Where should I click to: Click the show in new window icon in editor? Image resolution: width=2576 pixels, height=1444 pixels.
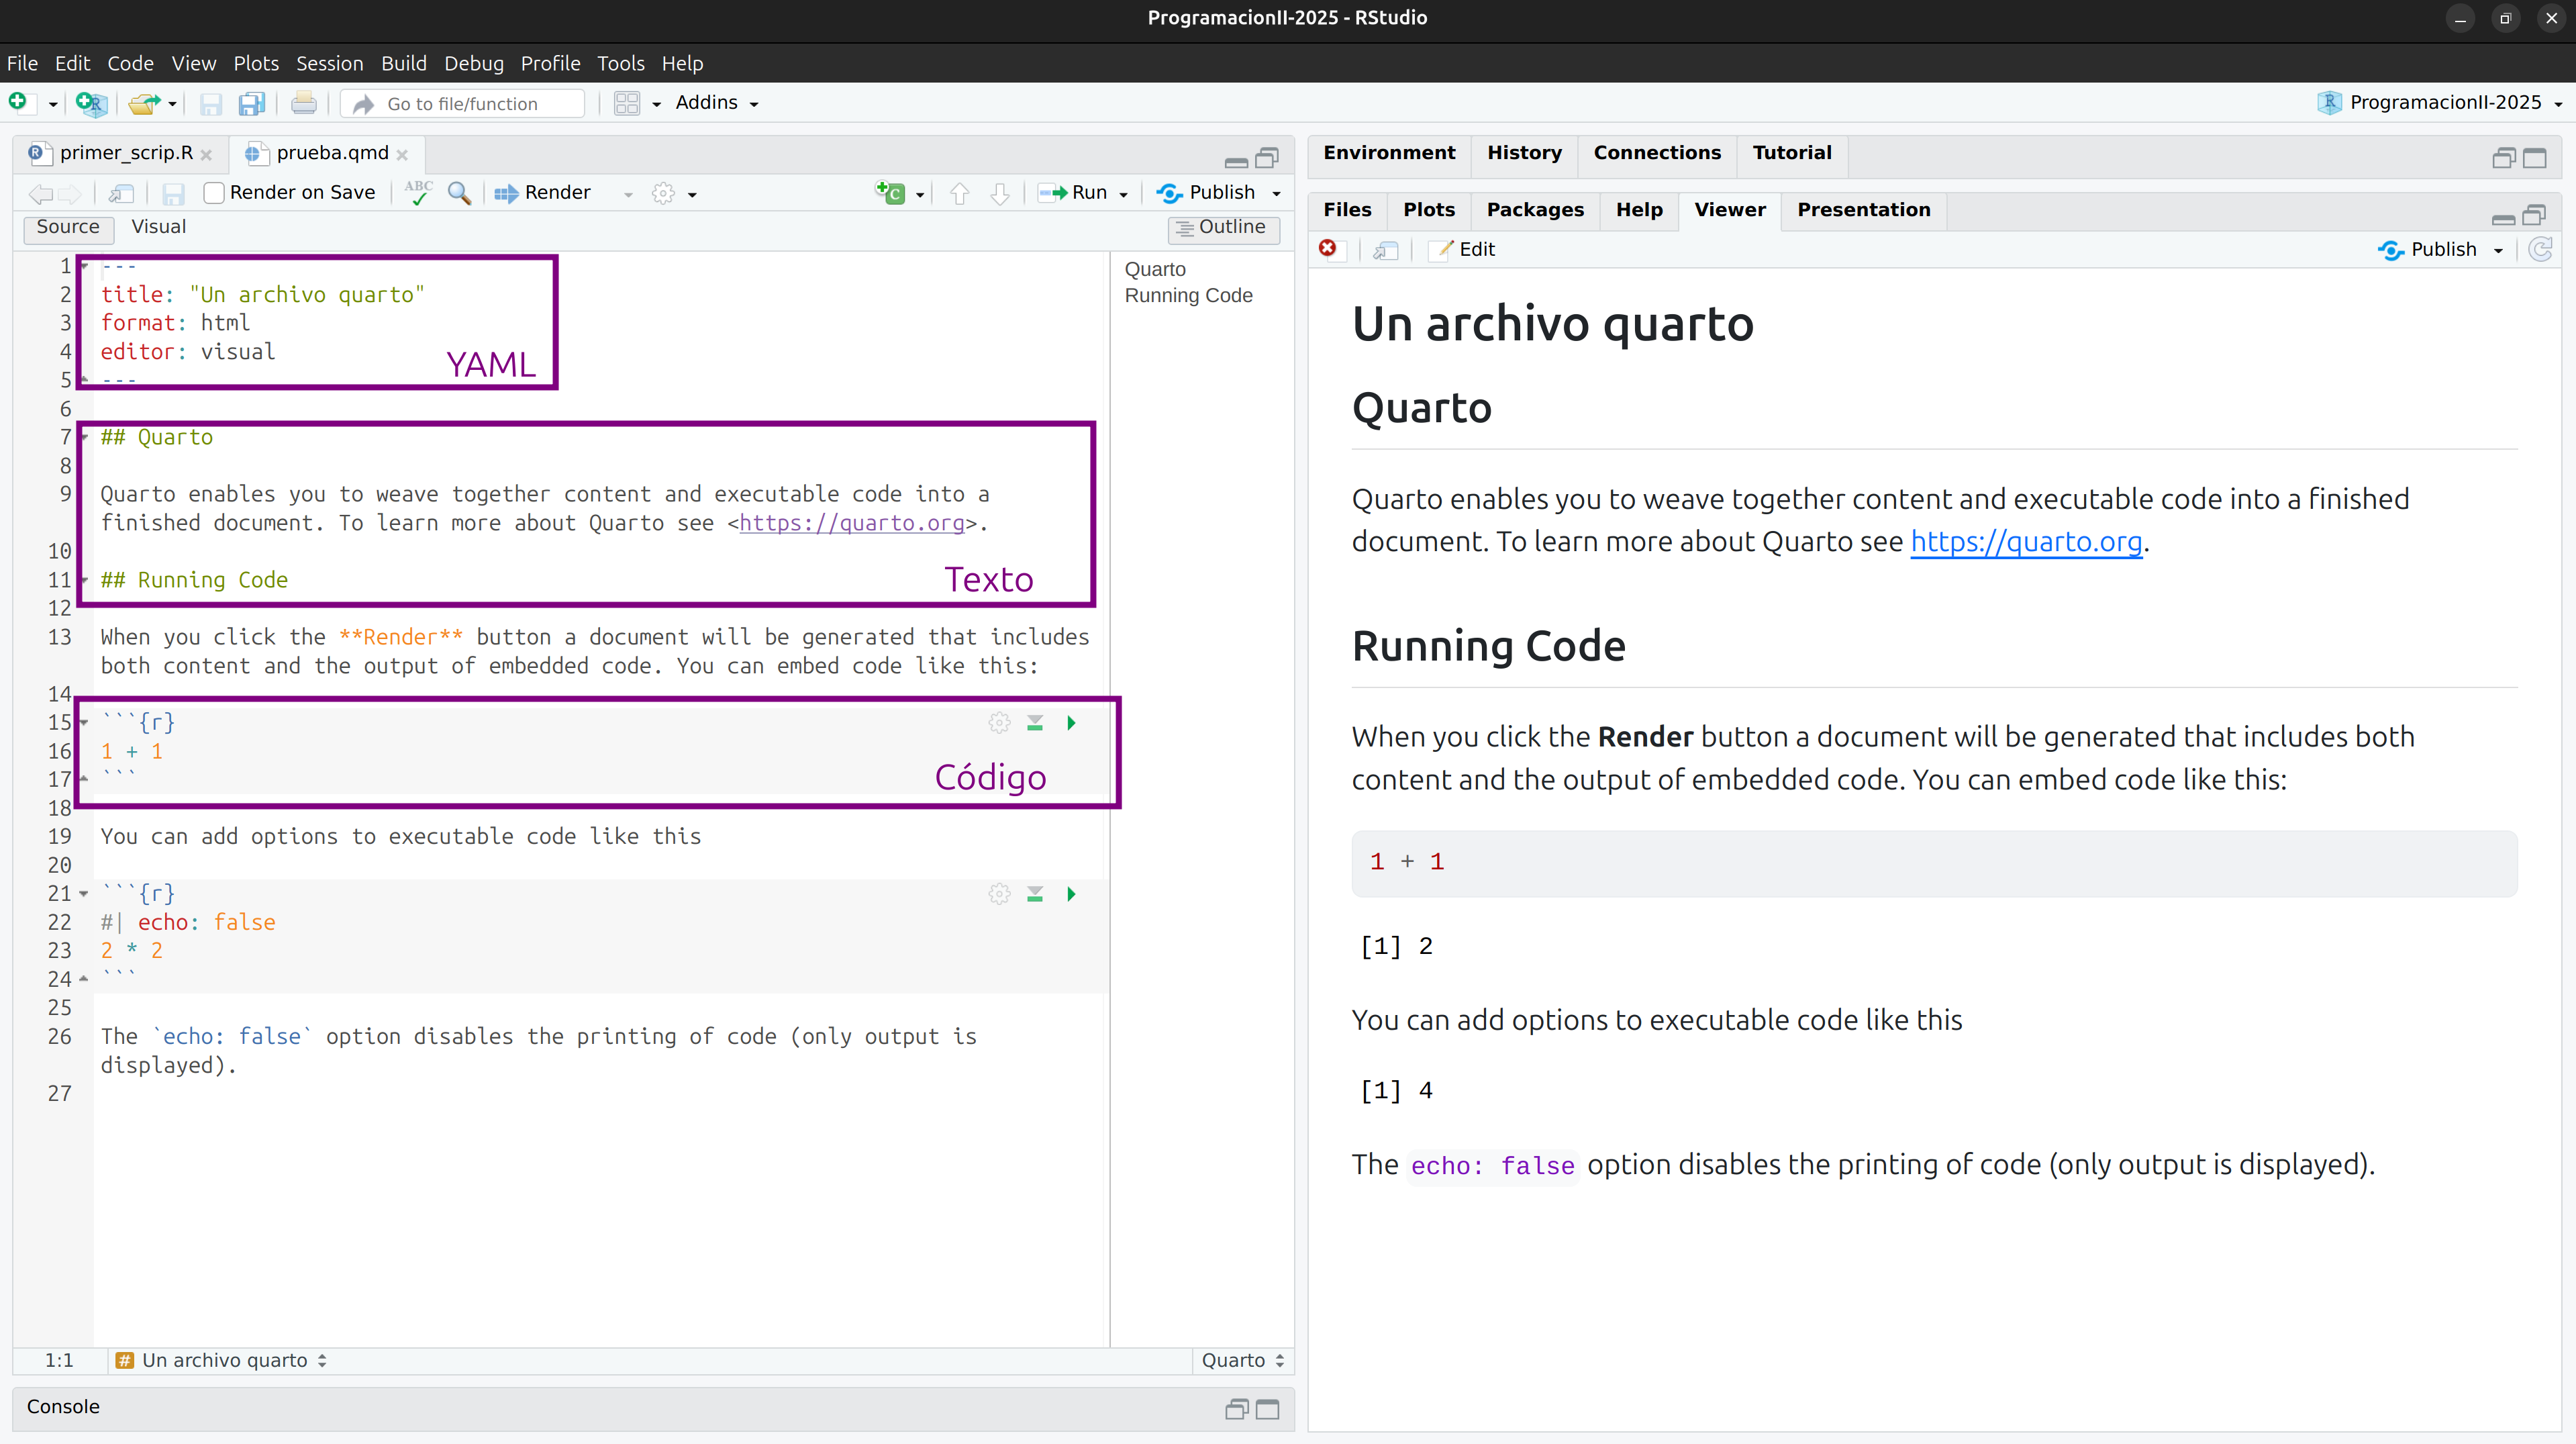[122, 193]
